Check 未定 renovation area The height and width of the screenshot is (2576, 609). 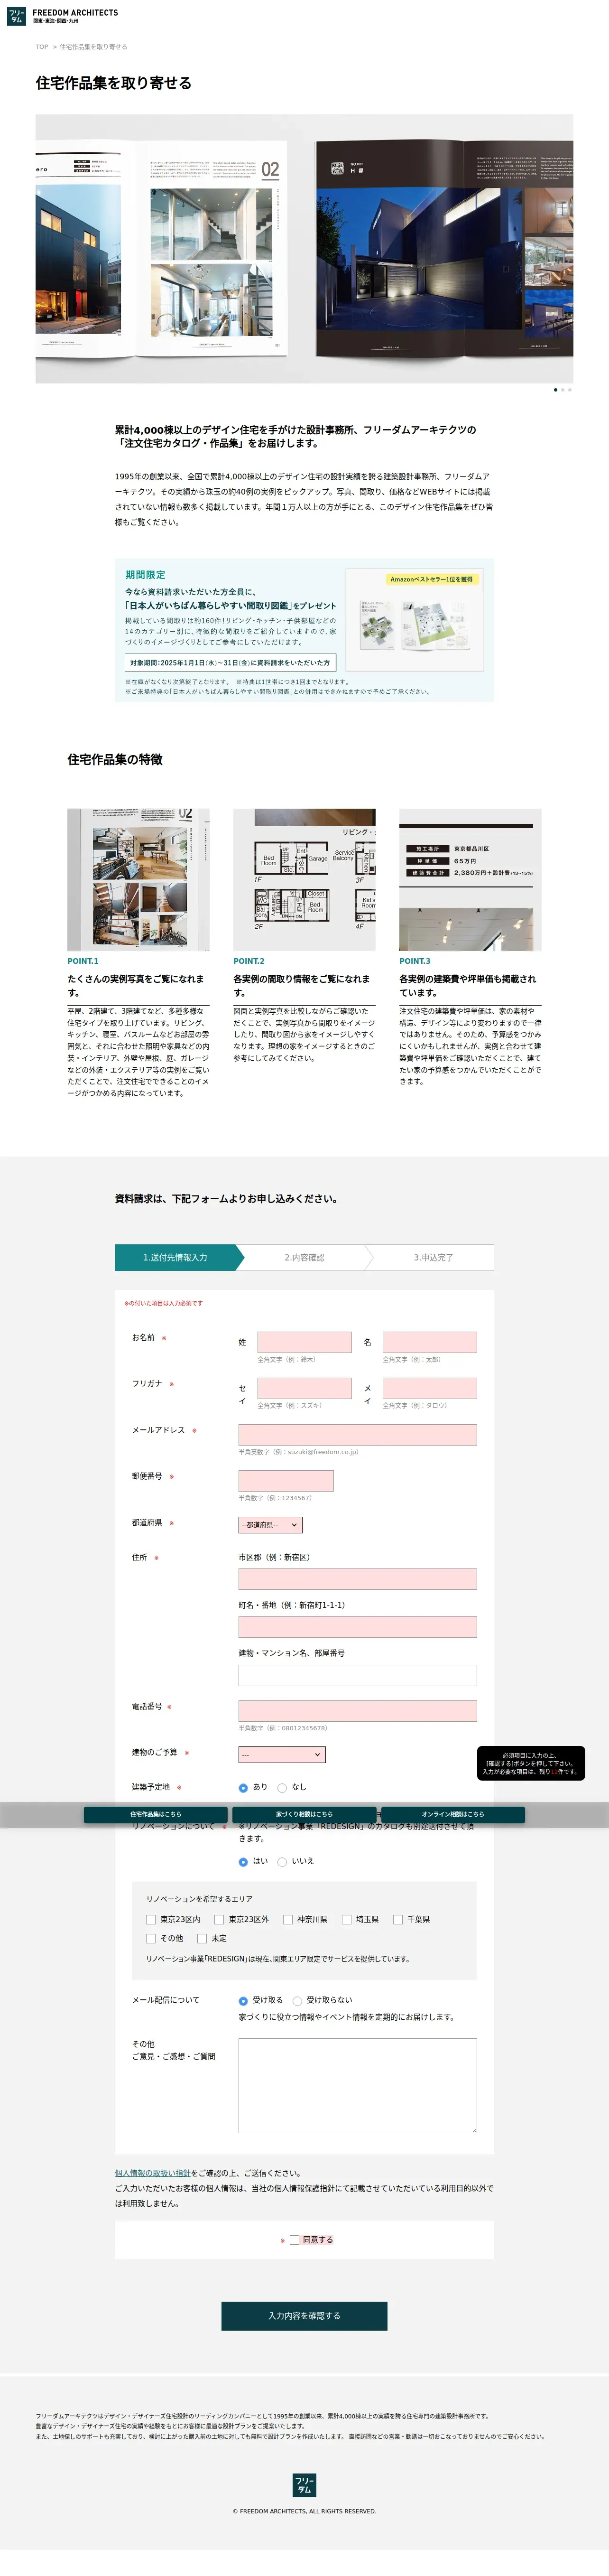202,1939
